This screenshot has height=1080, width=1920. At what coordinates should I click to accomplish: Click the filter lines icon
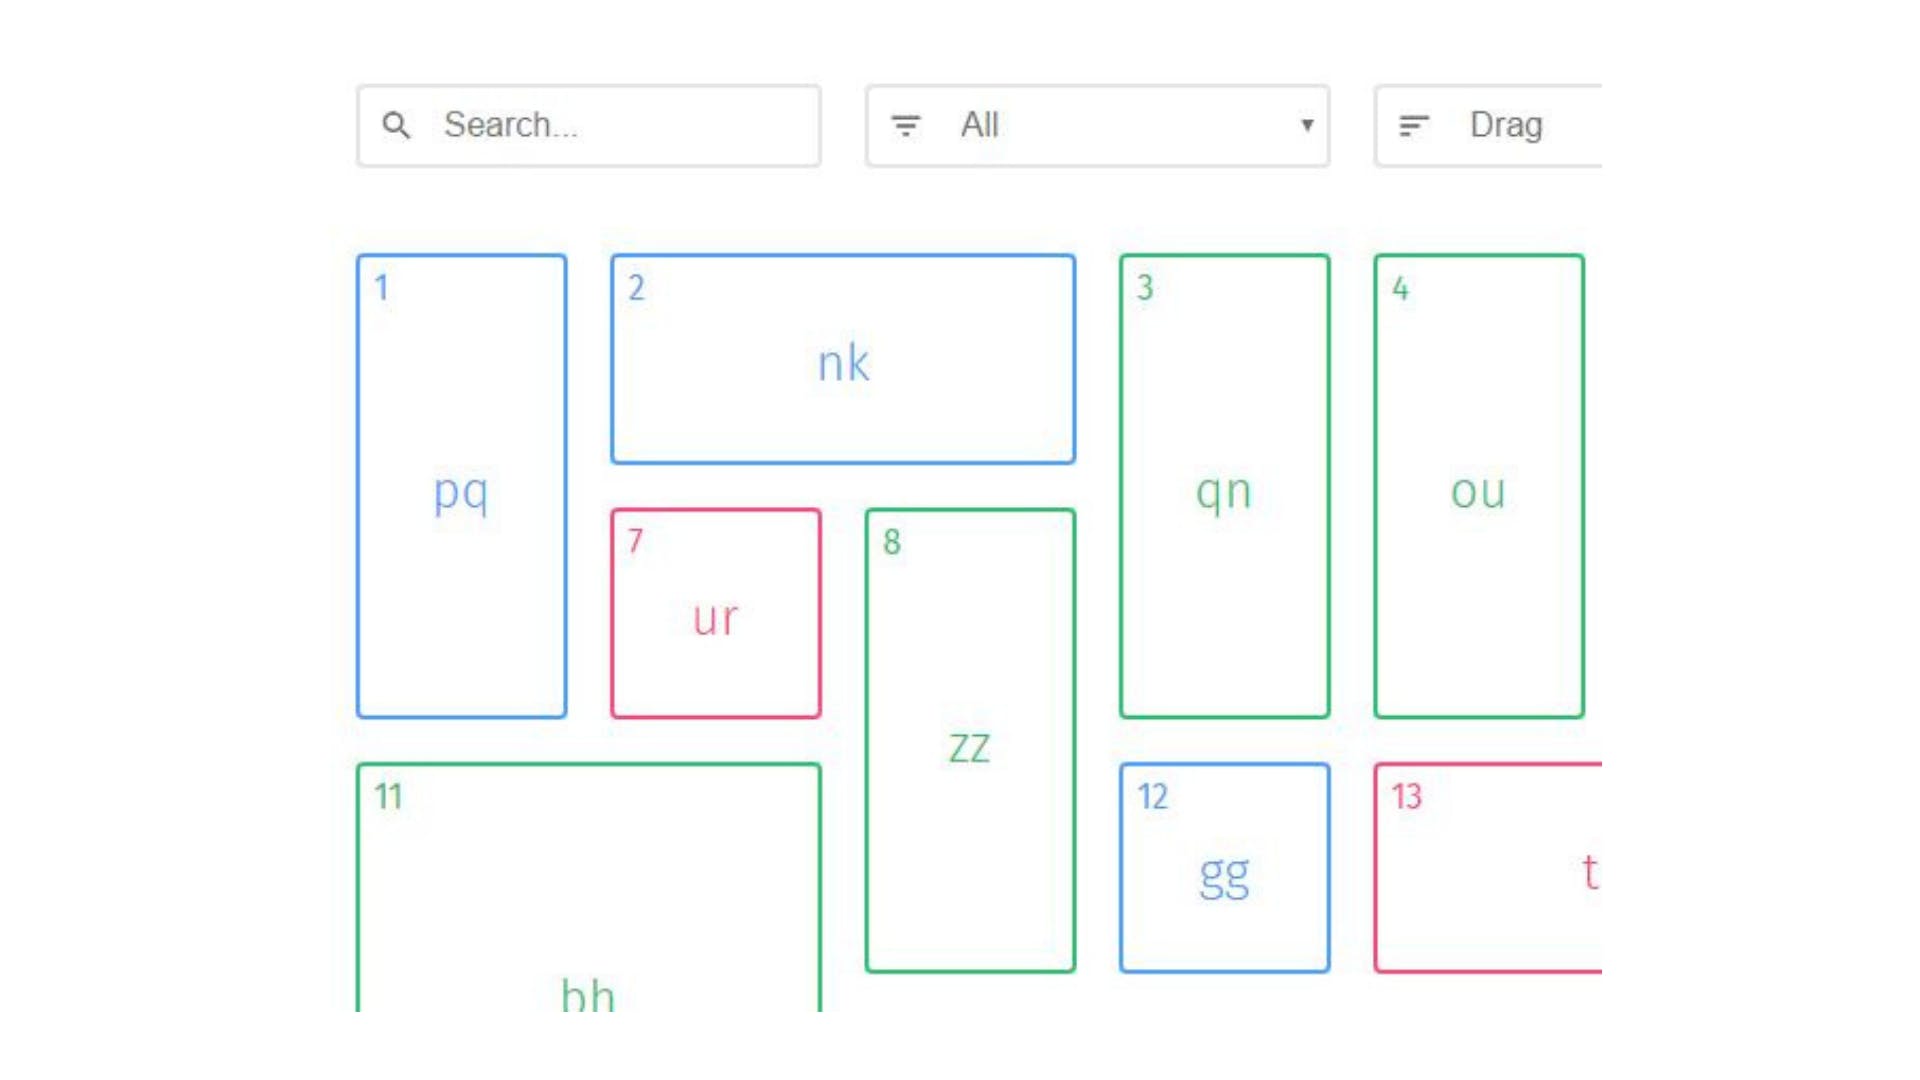coord(905,125)
